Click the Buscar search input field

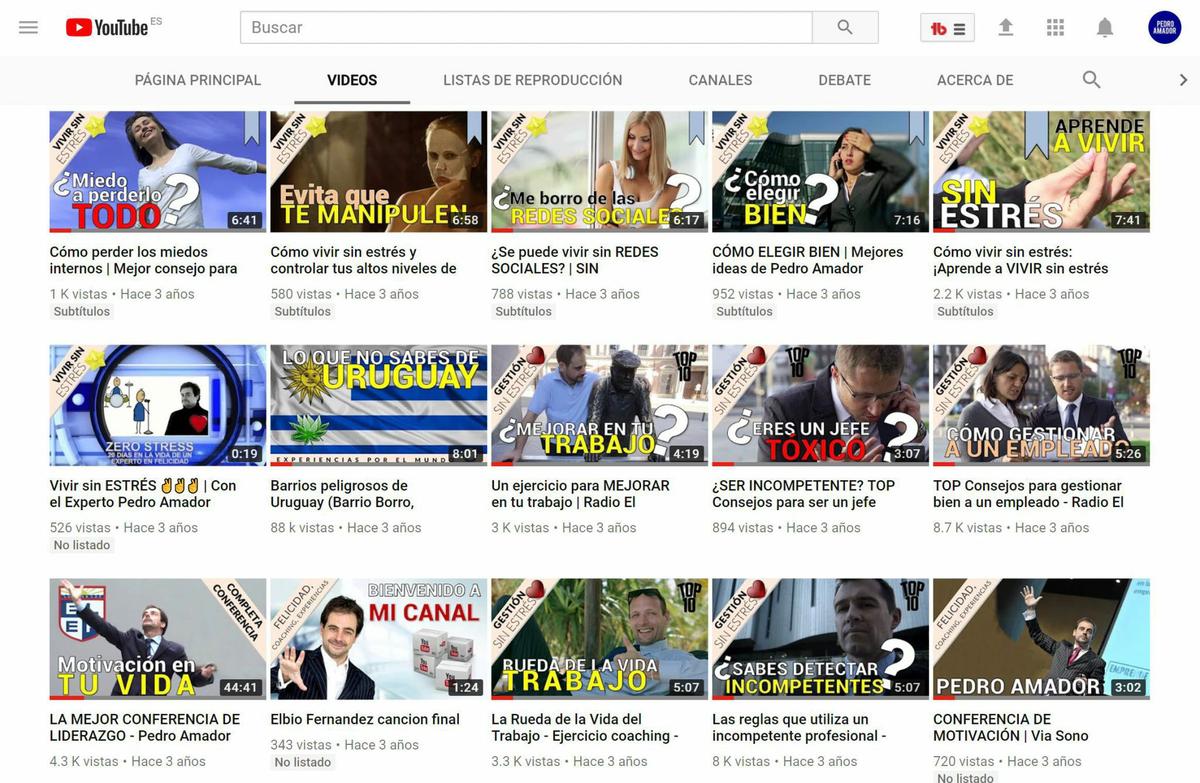[520, 27]
